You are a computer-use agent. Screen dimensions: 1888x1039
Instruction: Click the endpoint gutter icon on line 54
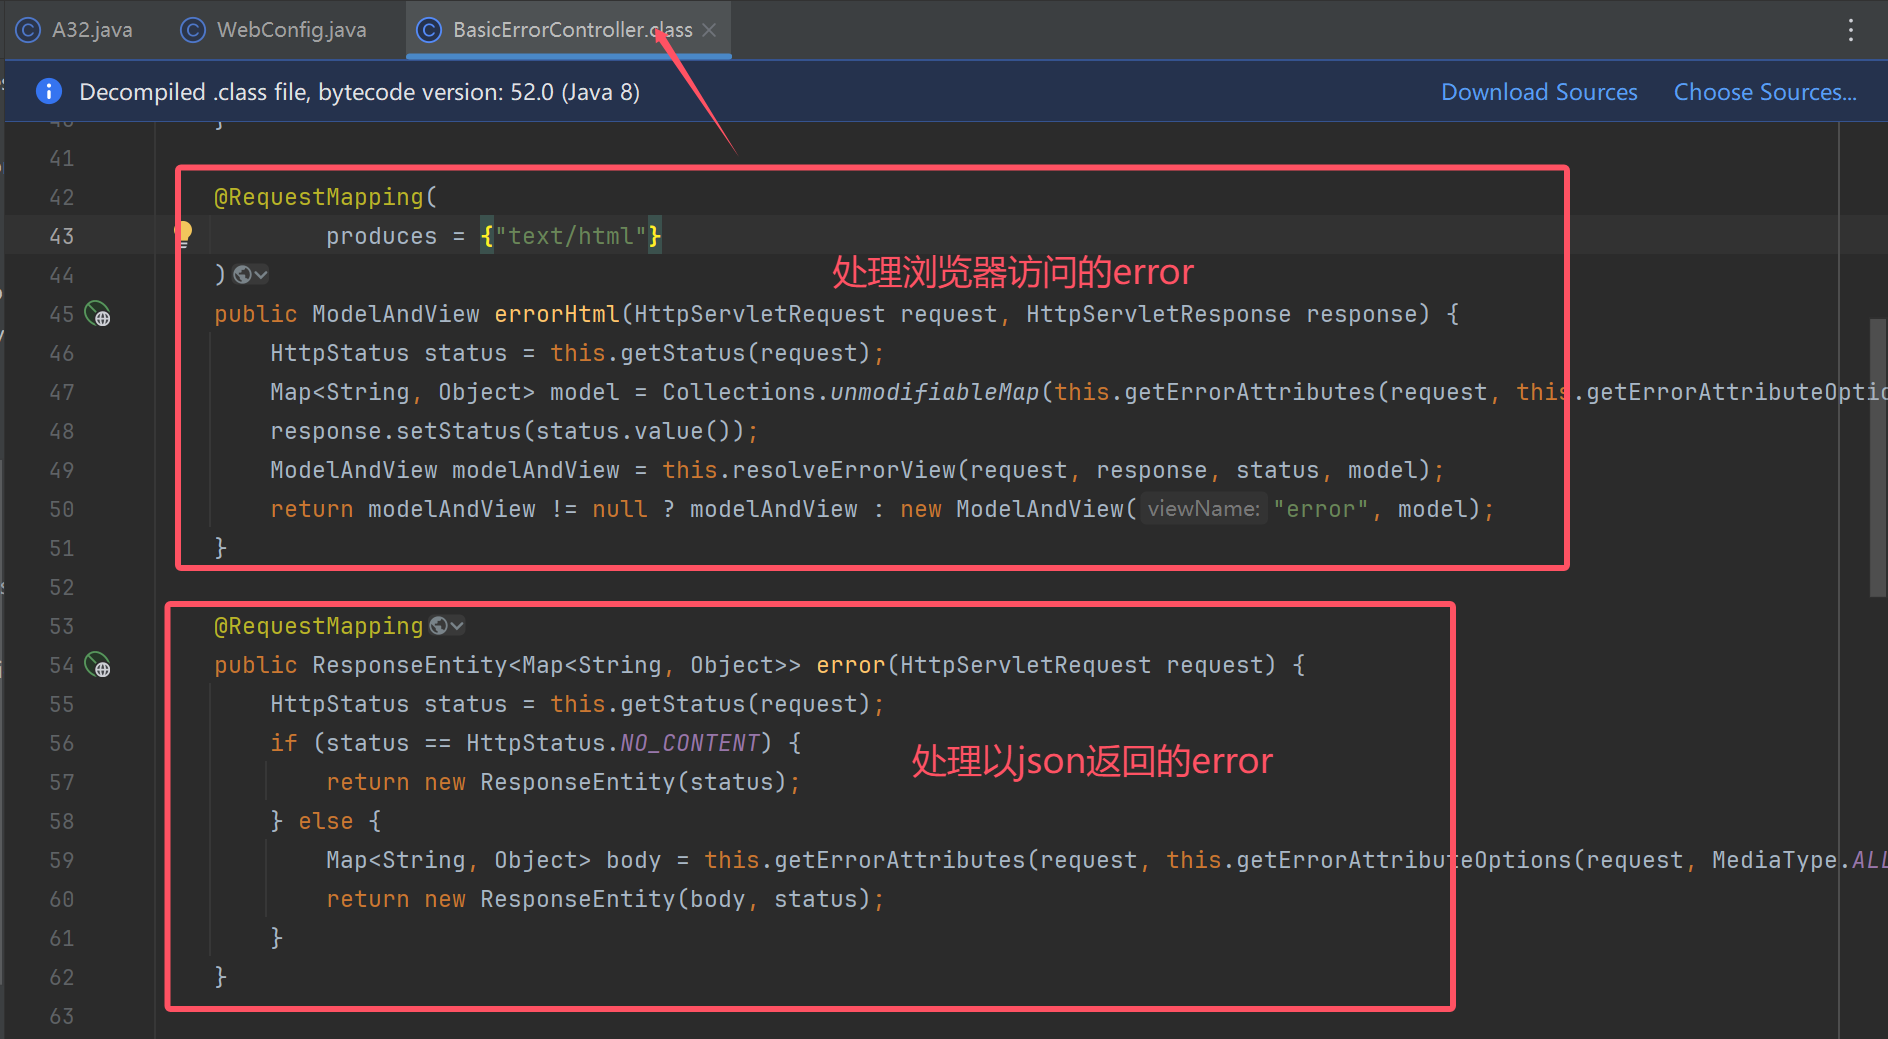[97, 665]
